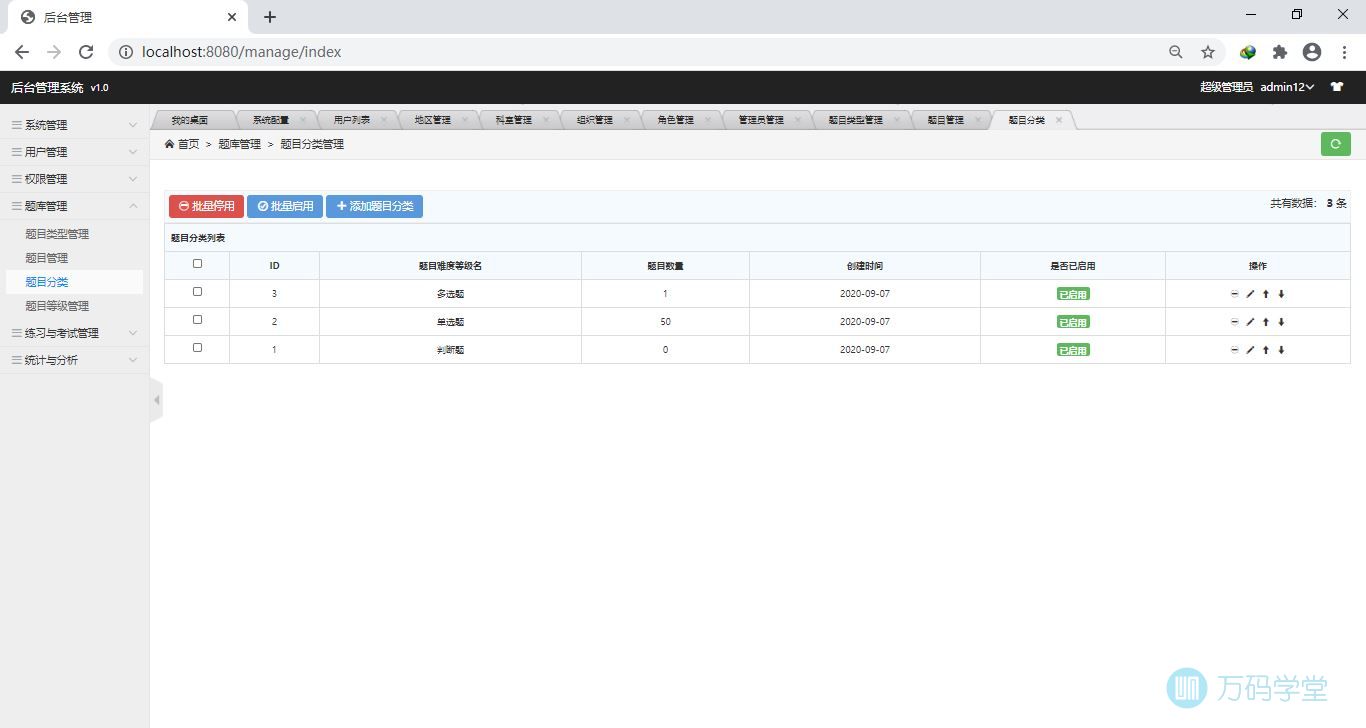Edit the 判断题 row with pencil icon
1366x728 pixels.
(x=1250, y=350)
